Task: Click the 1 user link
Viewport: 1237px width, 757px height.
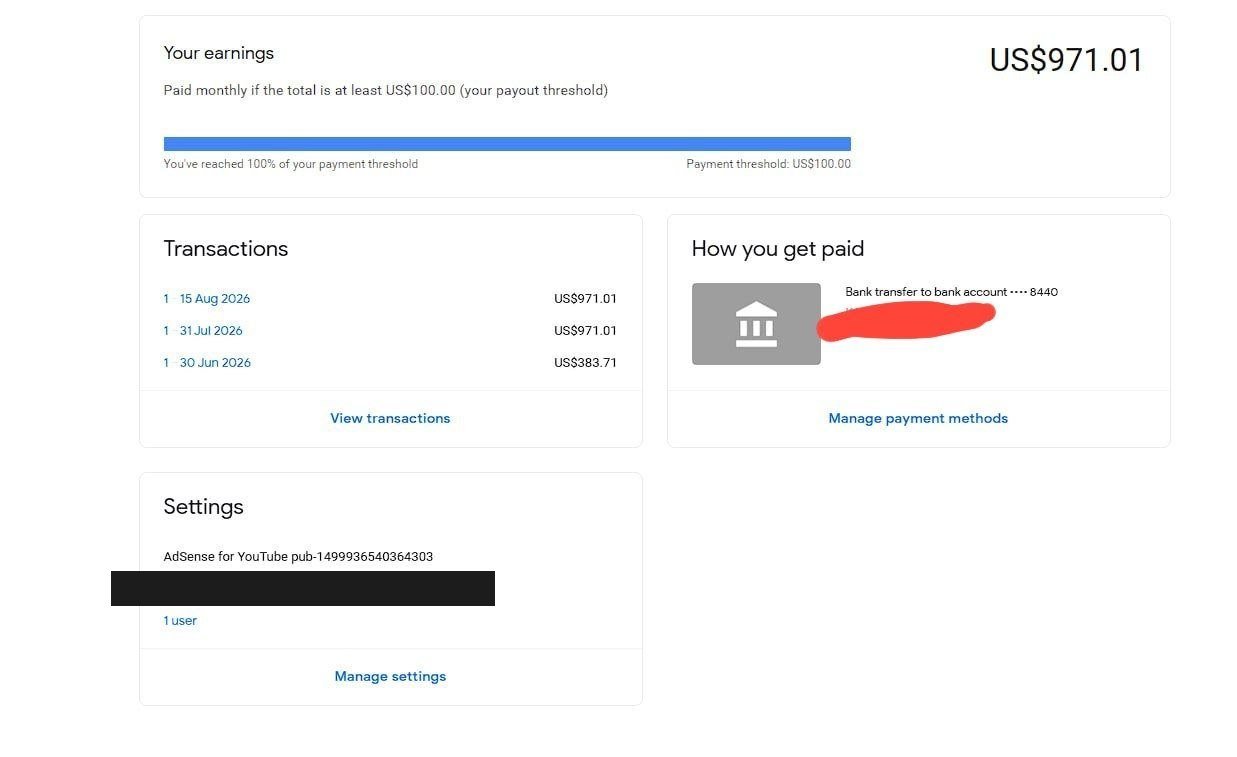Action: (180, 621)
